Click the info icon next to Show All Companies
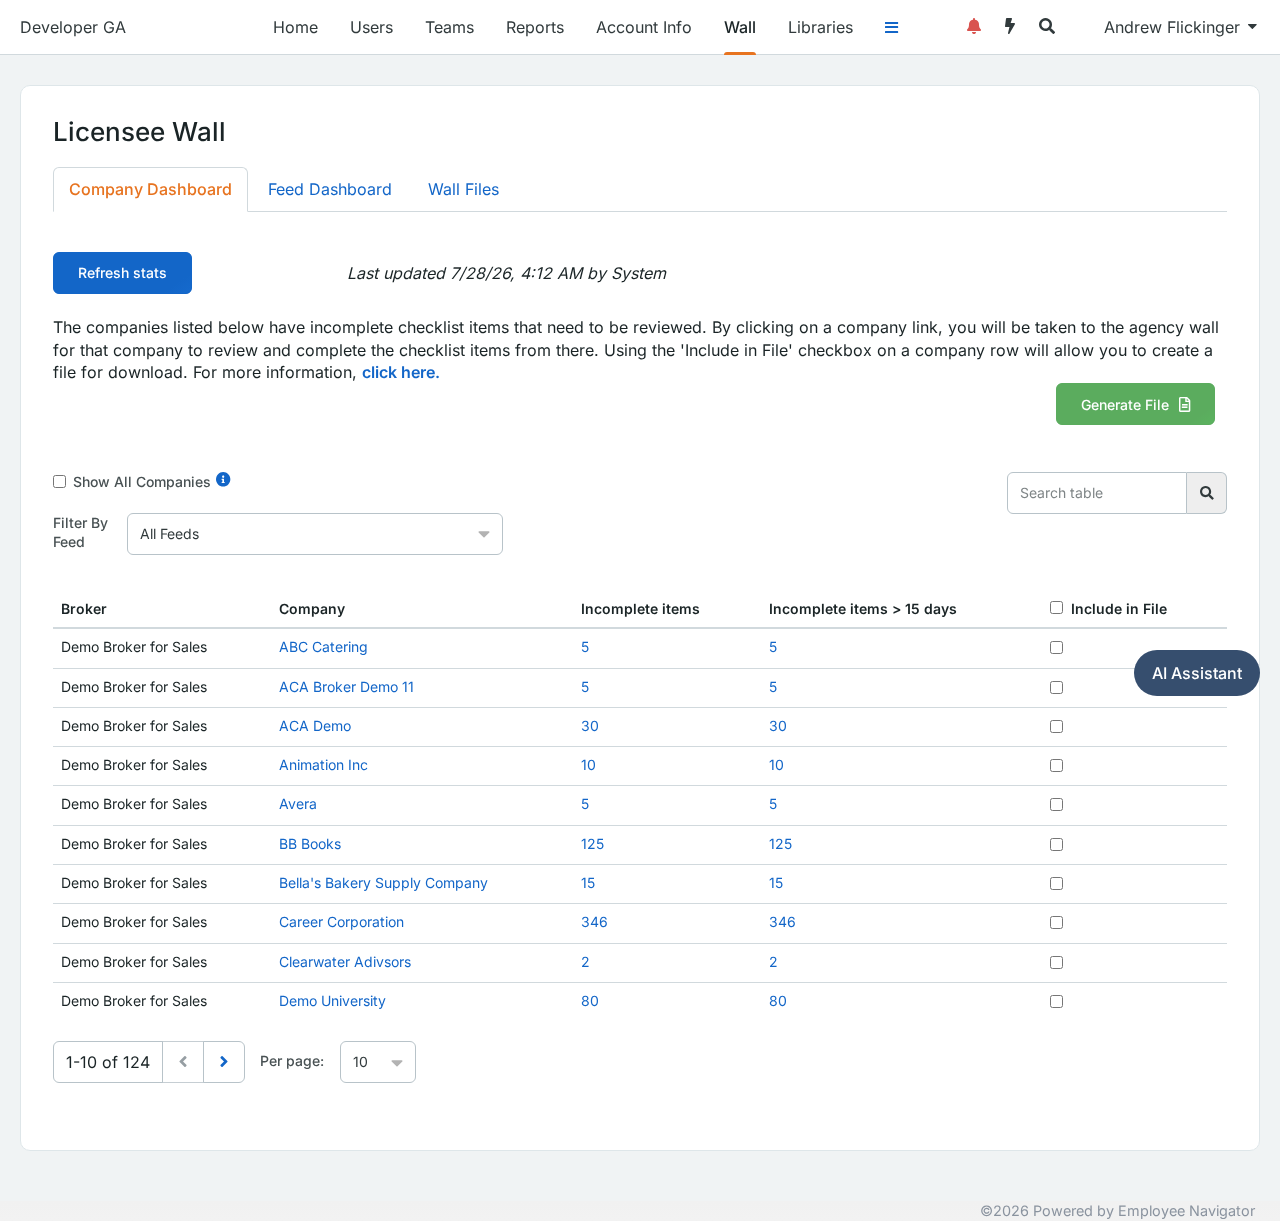This screenshot has width=1280, height=1221. point(223,480)
